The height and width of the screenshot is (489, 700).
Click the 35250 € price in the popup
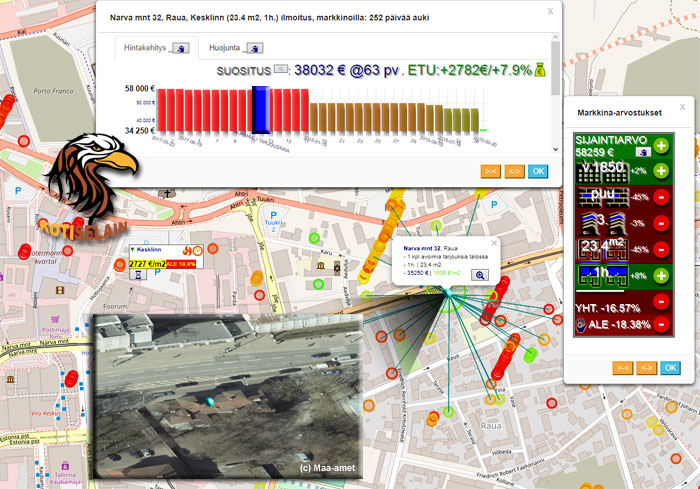(x=417, y=272)
